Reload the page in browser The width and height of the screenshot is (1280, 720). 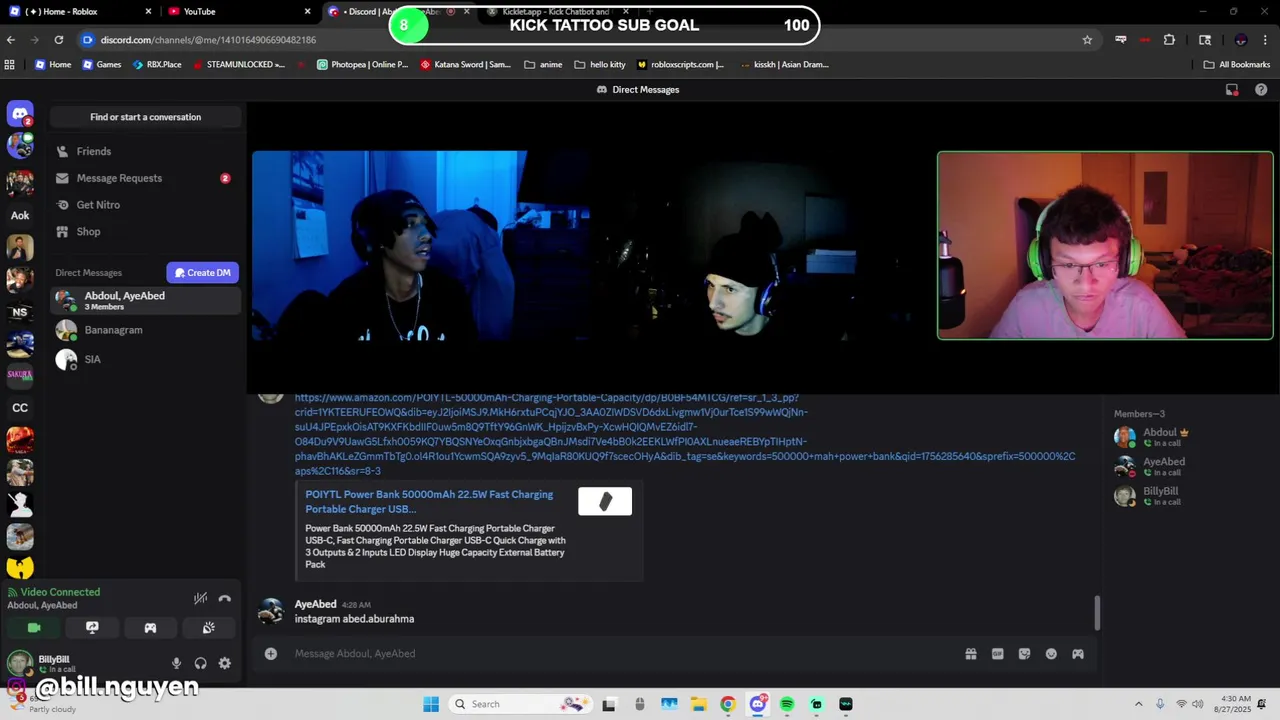(x=59, y=40)
